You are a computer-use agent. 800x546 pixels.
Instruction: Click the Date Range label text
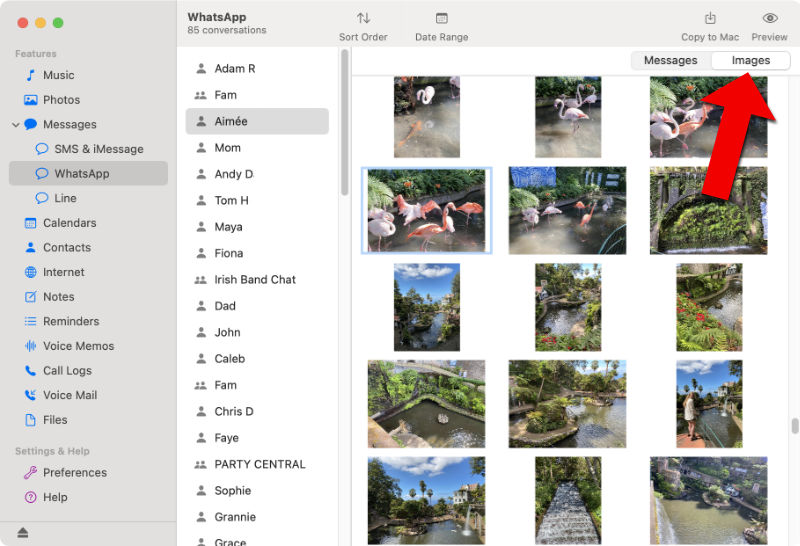coord(442,37)
